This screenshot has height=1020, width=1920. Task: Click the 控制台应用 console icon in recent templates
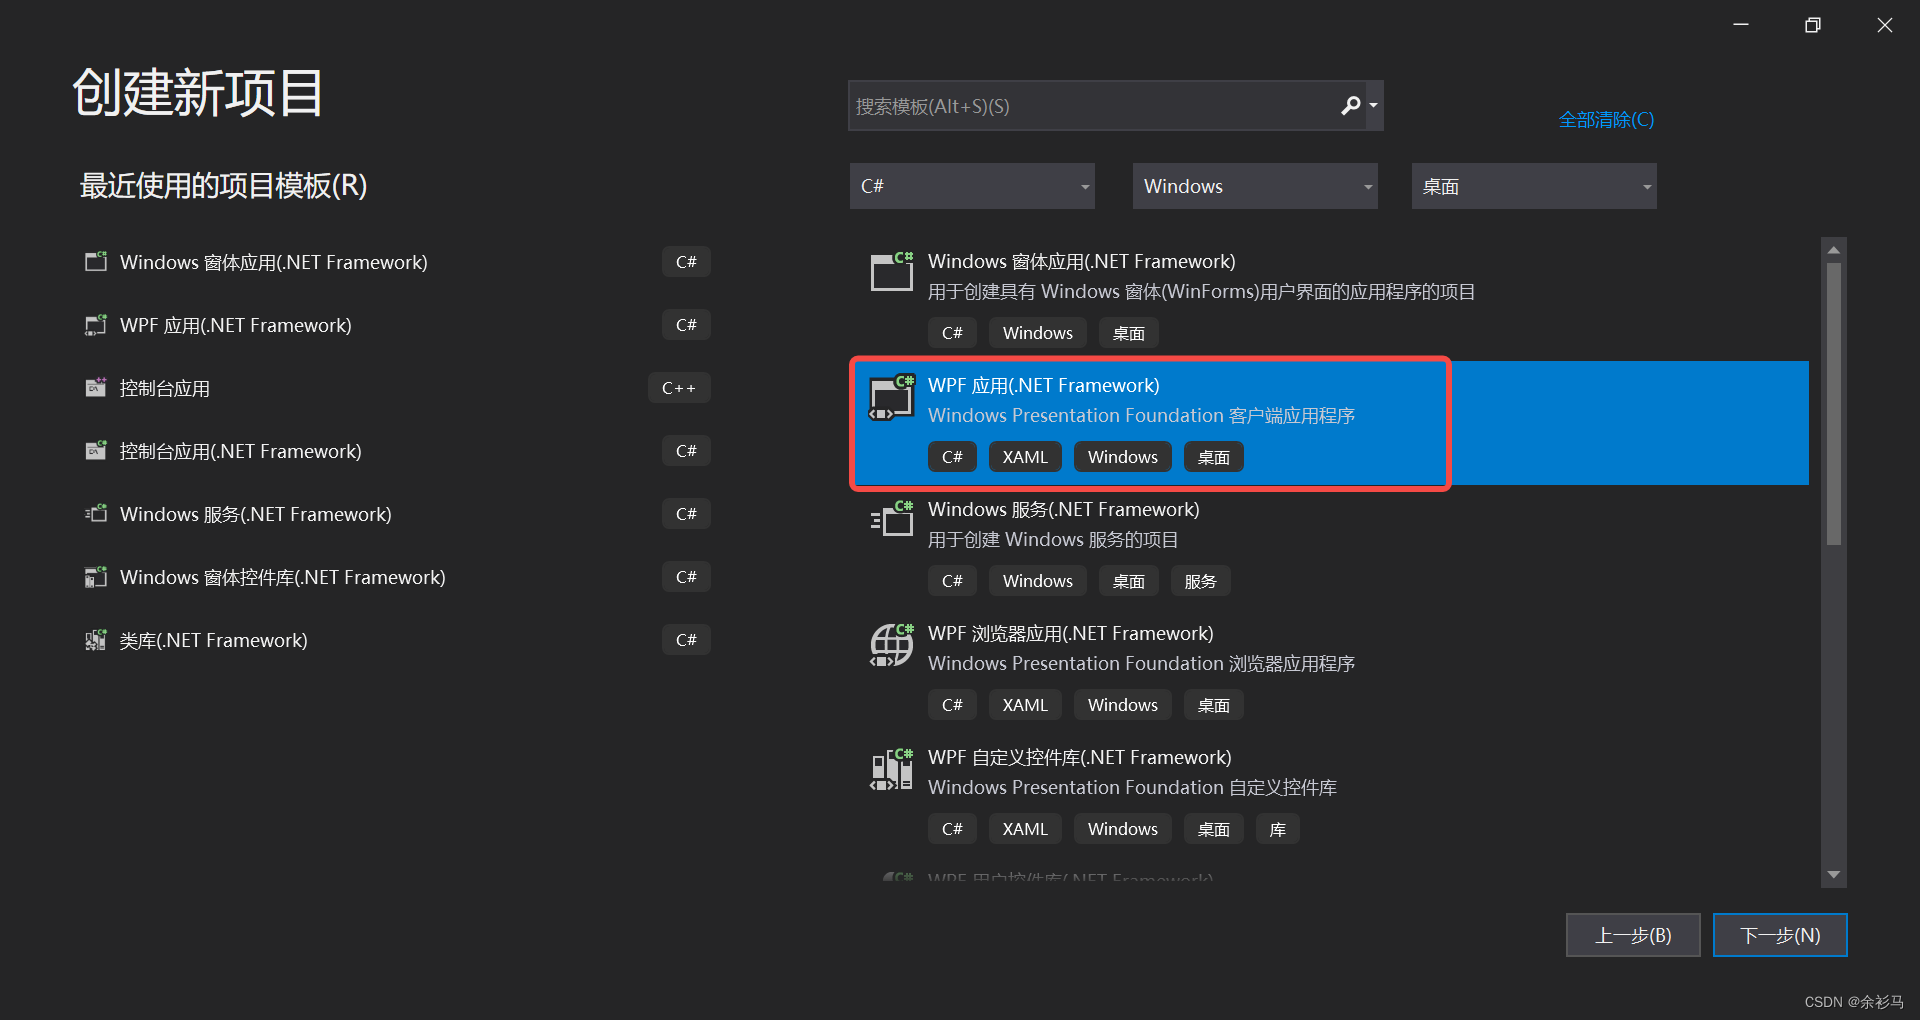[x=95, y=388]
